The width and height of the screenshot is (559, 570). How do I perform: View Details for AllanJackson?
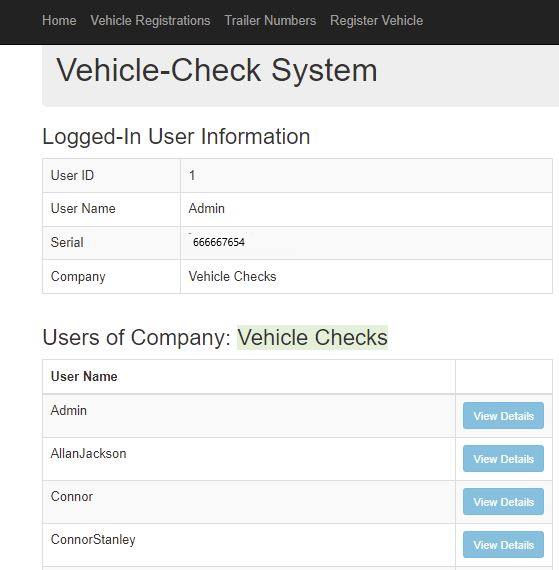503,458
